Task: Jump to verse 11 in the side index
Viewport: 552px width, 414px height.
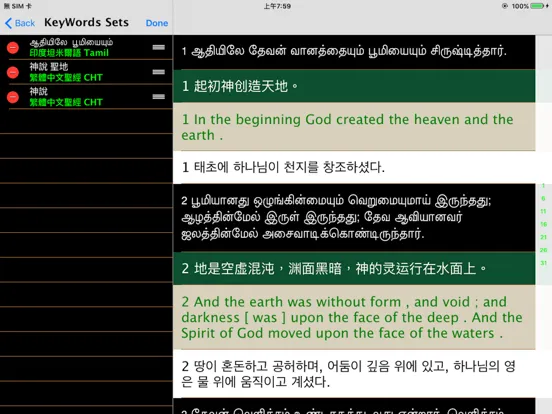Action: pos(544,211)
